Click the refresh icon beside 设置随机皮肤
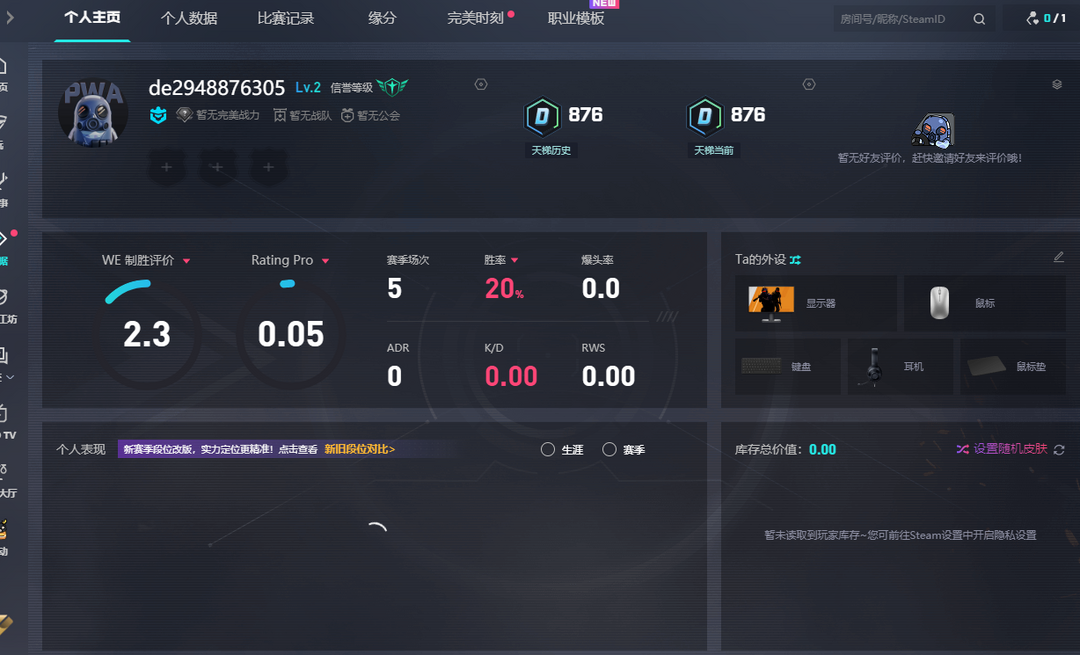 [1059, 450]
